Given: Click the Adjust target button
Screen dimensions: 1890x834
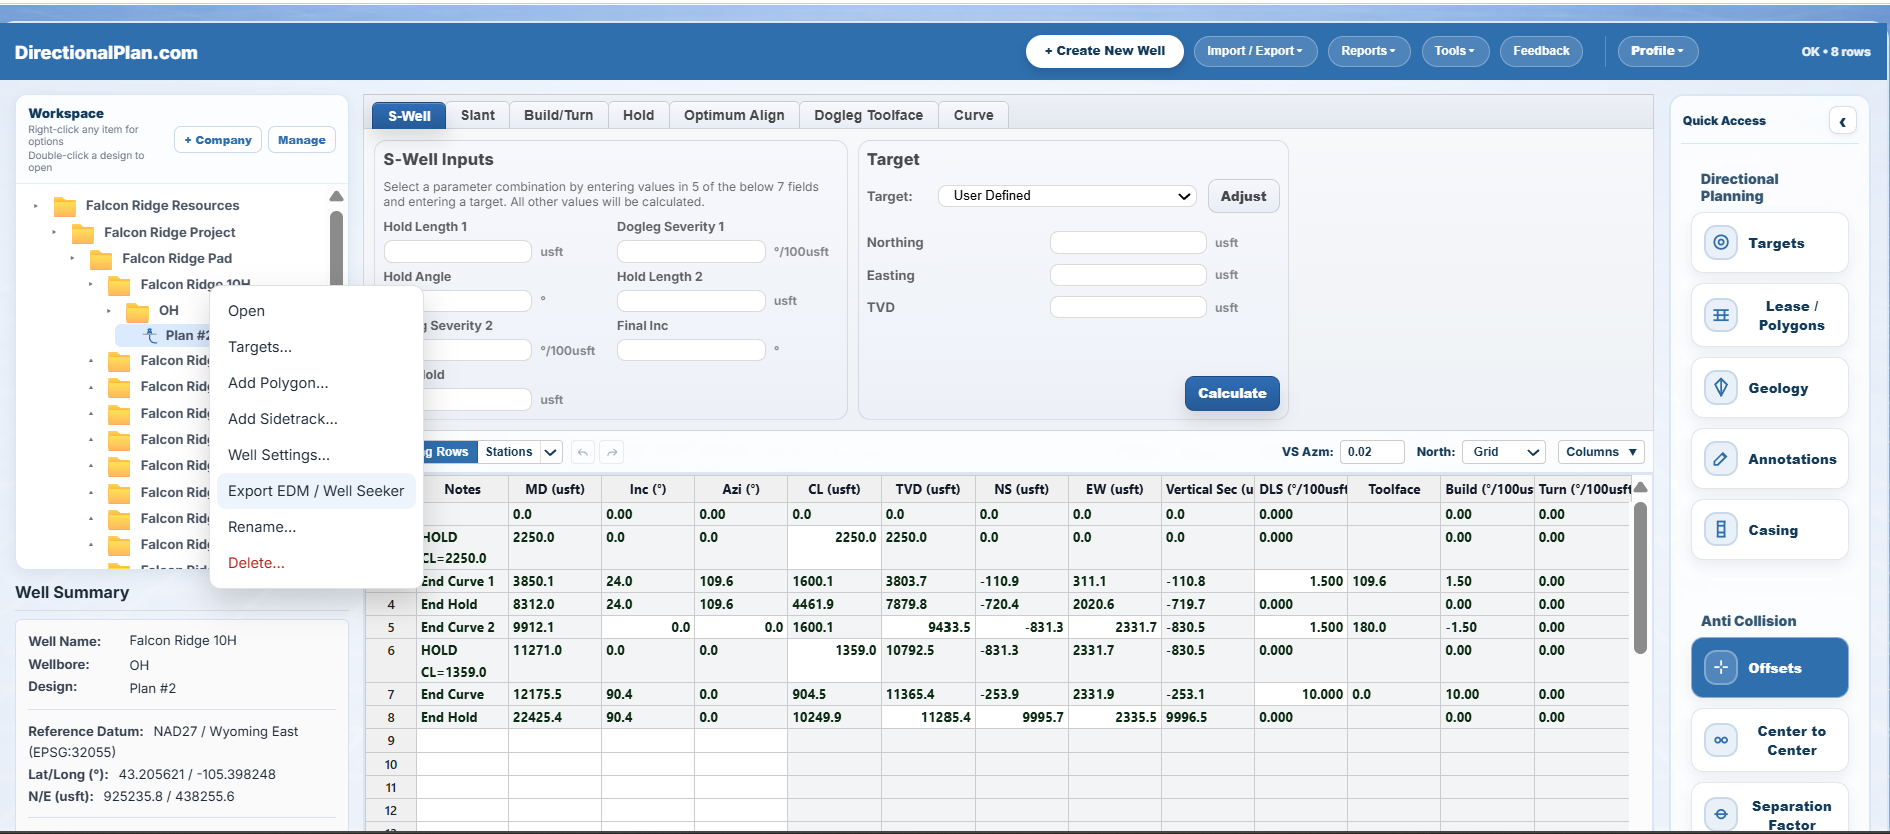Looking at the screenshot, I should tap(1243, 196).
